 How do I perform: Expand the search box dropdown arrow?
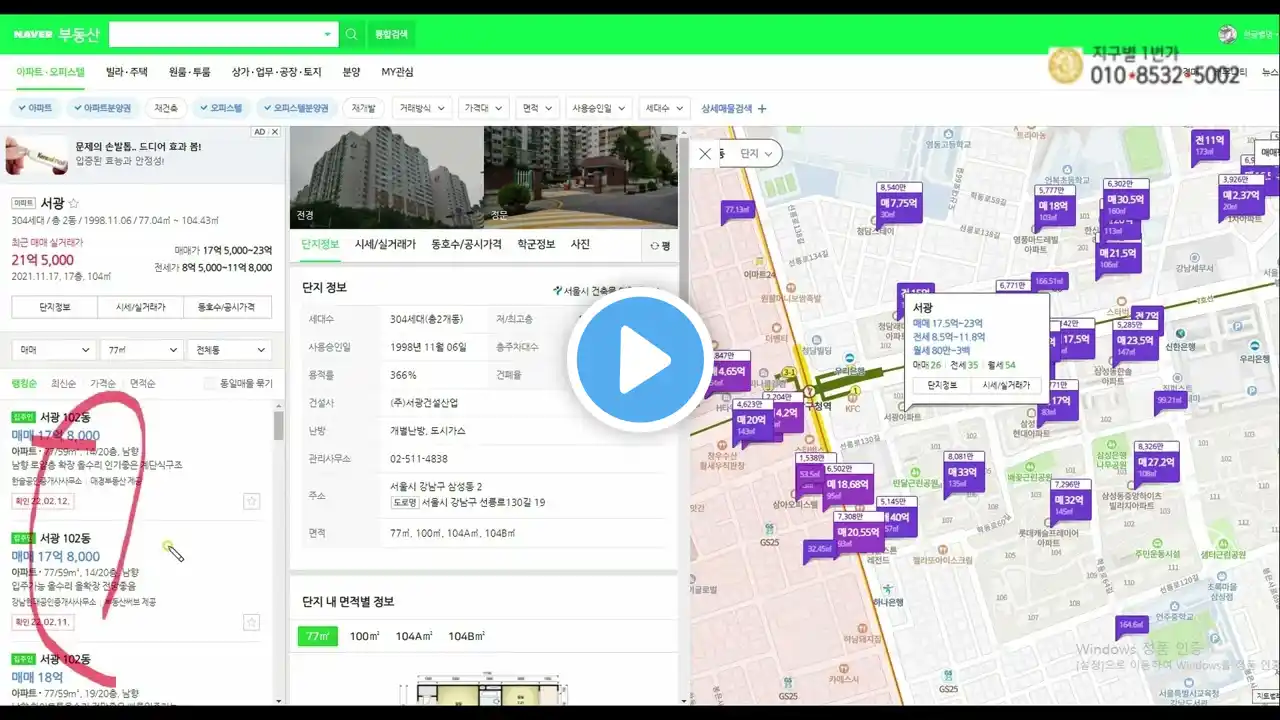327,34
